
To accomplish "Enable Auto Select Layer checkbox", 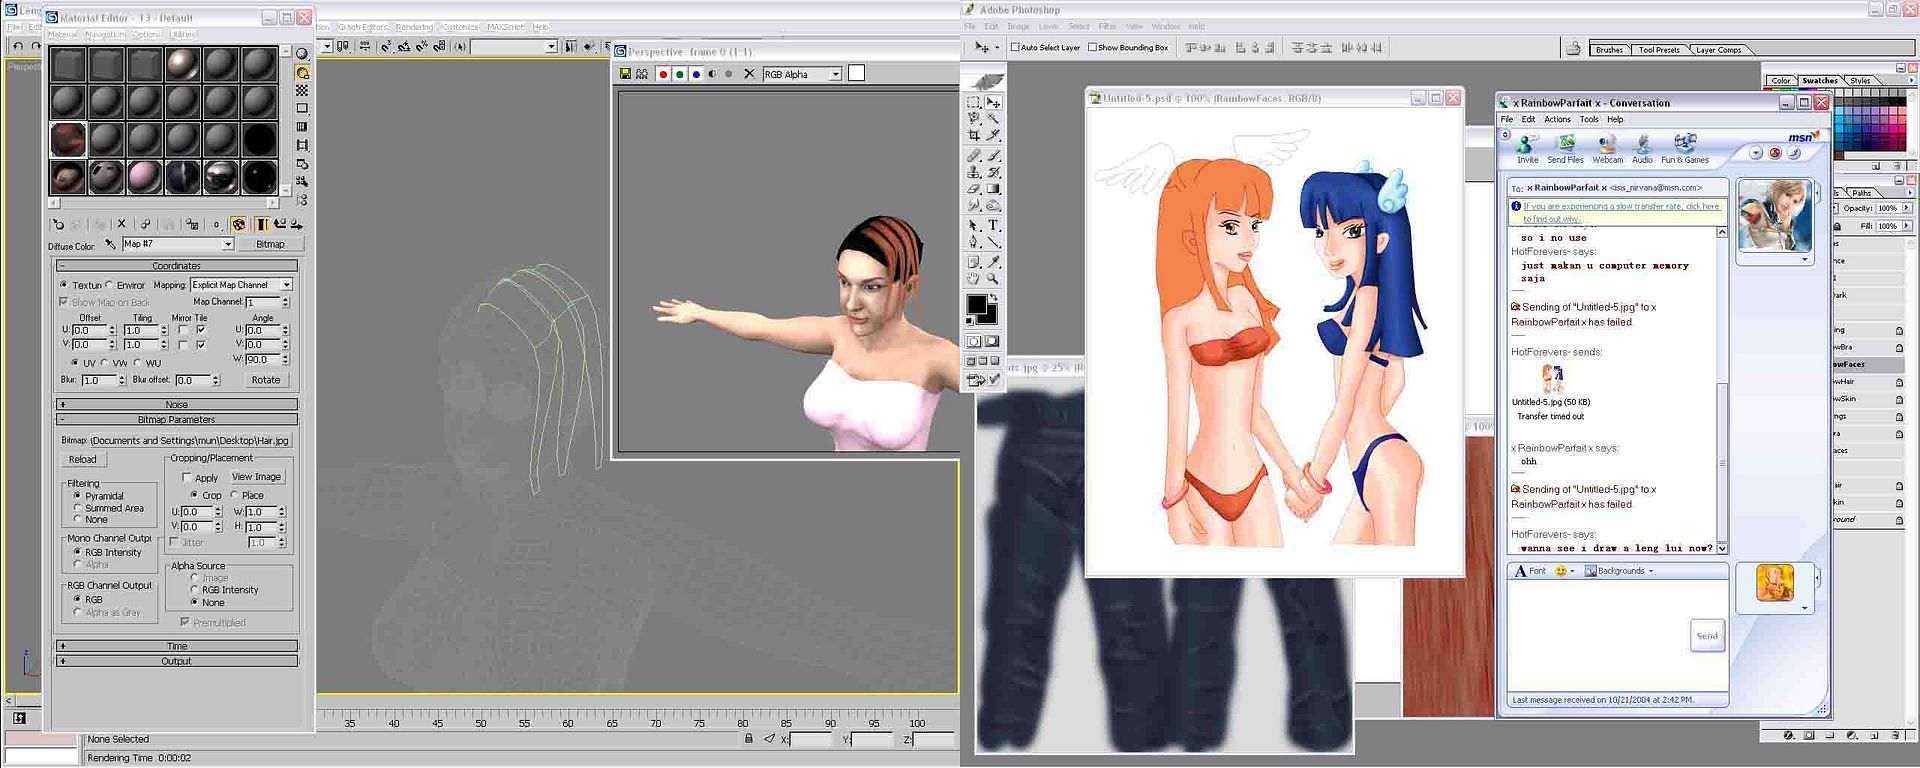I will (x=1015, y=47).
